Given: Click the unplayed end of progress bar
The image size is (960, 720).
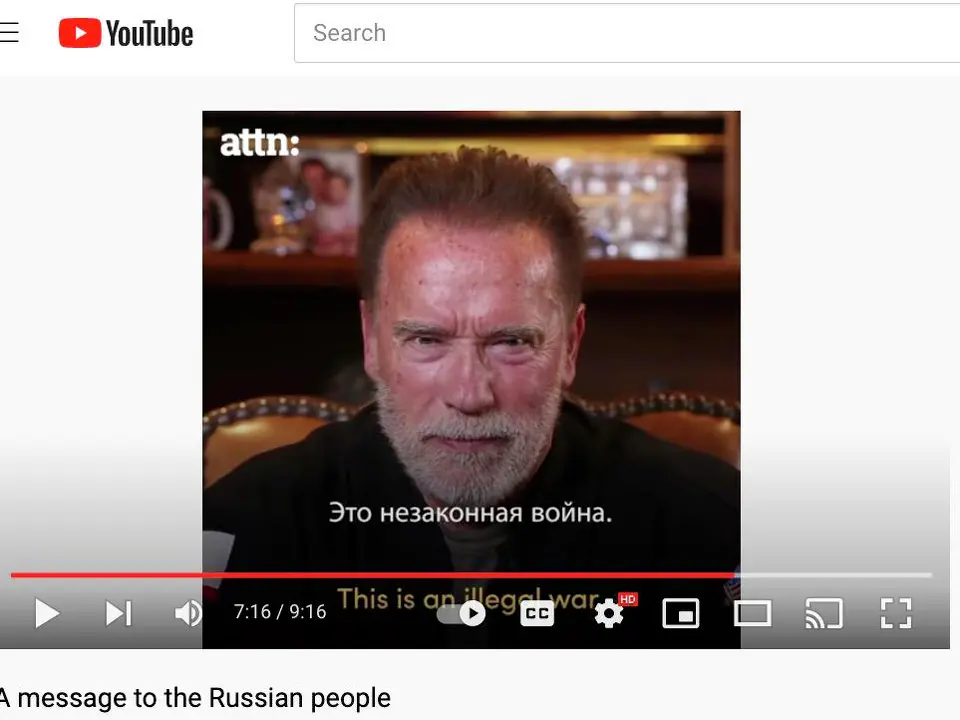Looking at the screenshot, I should [x=834, y=575].
